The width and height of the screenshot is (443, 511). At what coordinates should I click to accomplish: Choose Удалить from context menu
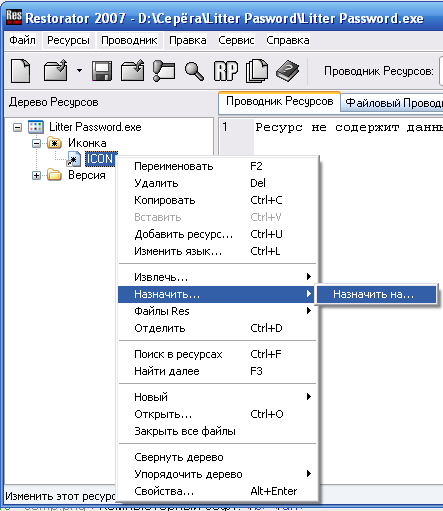point(217,183)
